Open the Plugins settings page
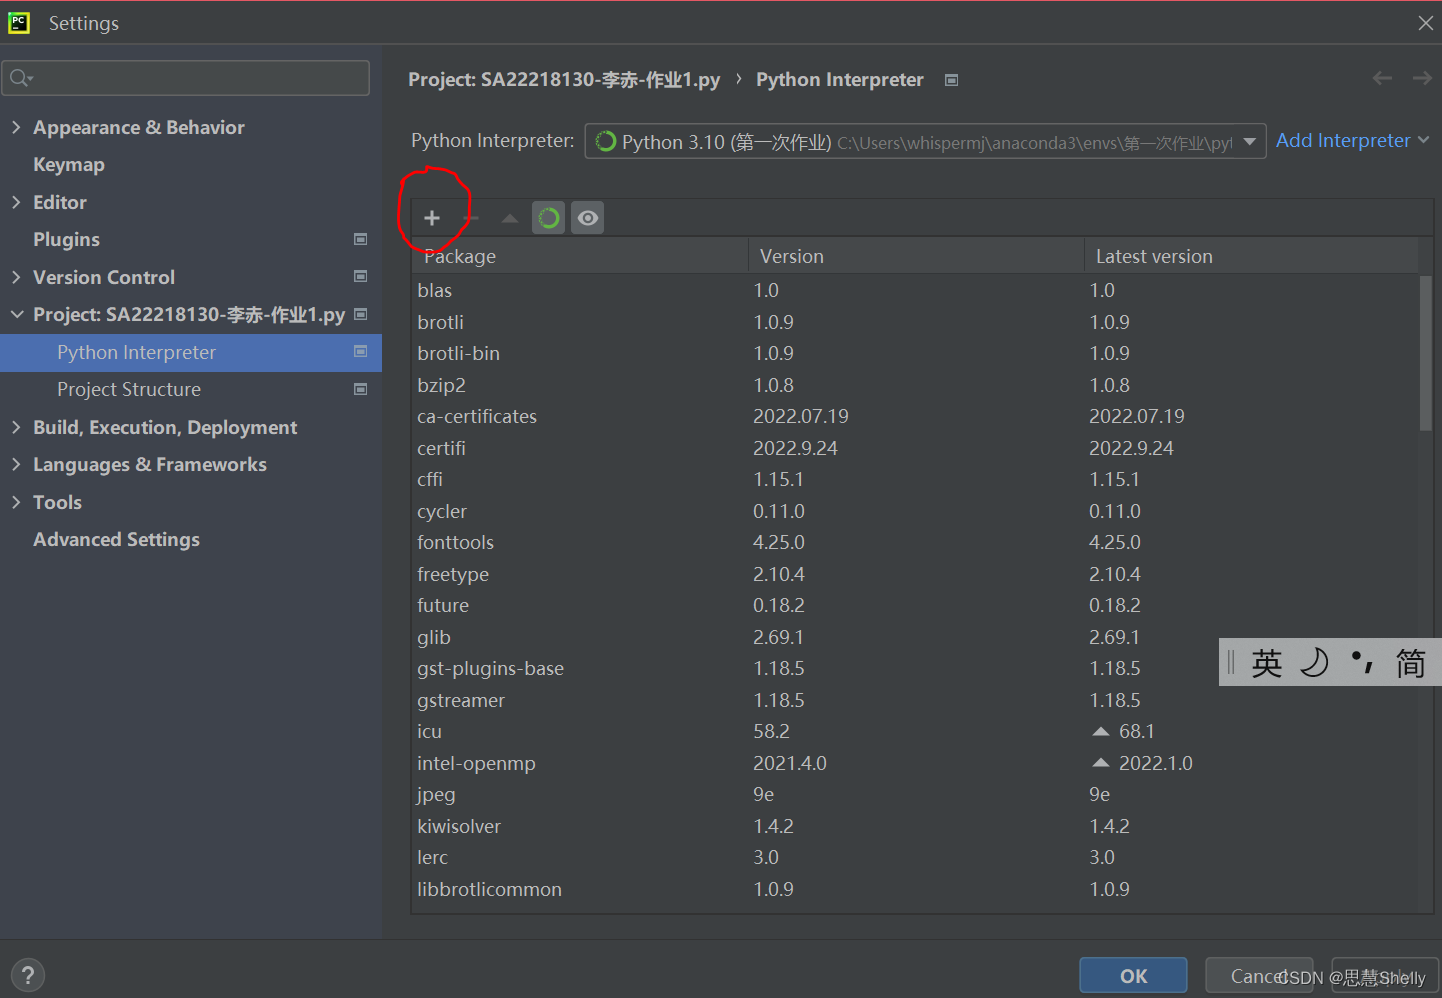 66,239
